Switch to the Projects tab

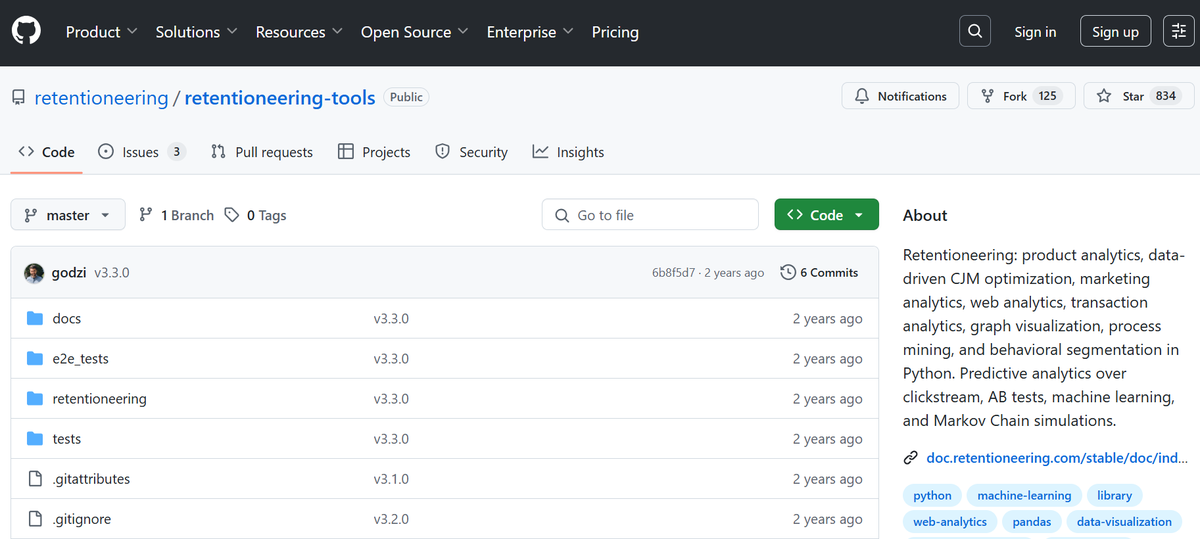[x=374, y=152]
